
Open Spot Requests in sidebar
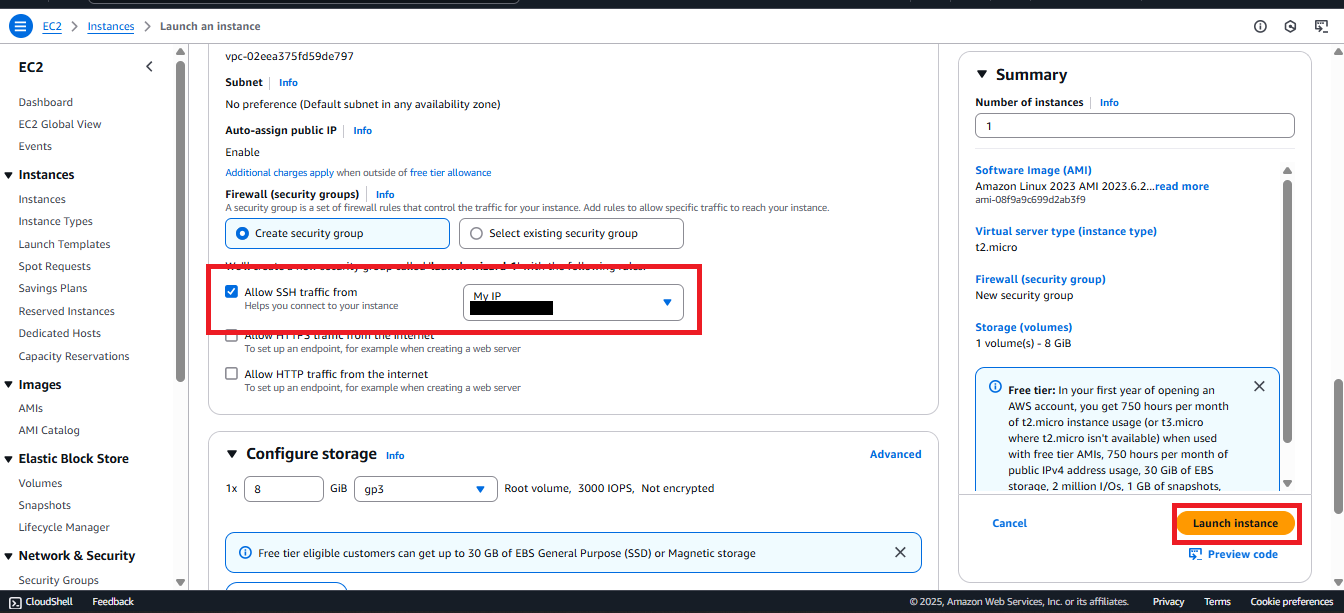click(x=55, y=266)
